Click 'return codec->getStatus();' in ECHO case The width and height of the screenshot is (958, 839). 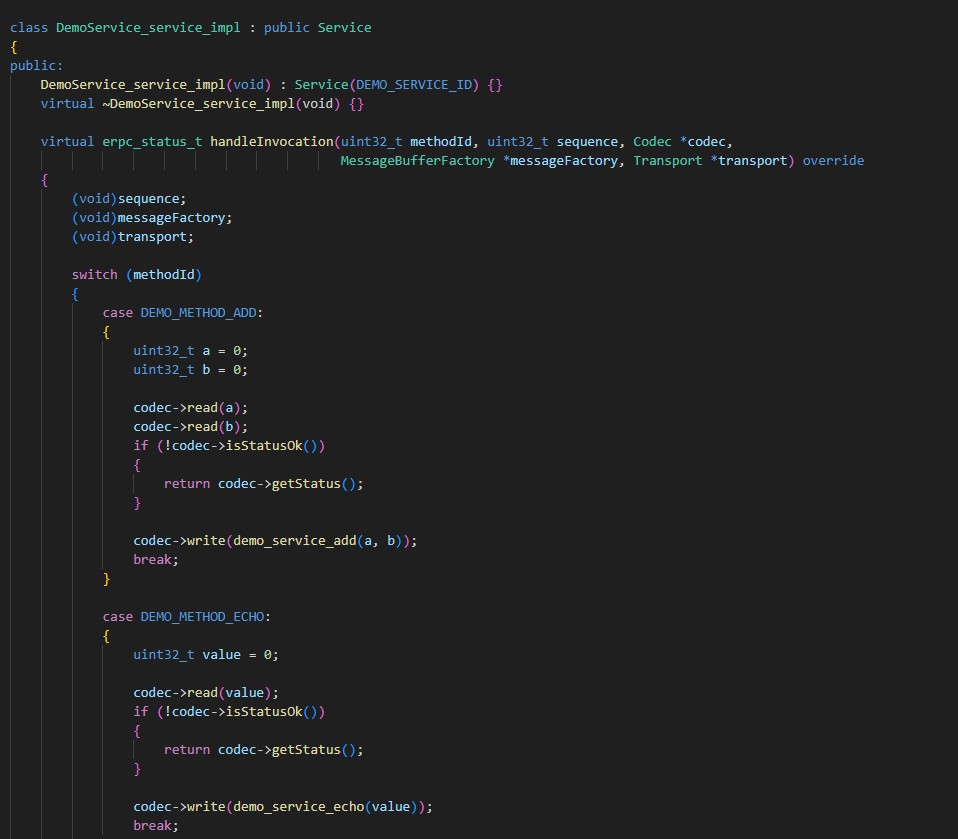click(263, 750)
